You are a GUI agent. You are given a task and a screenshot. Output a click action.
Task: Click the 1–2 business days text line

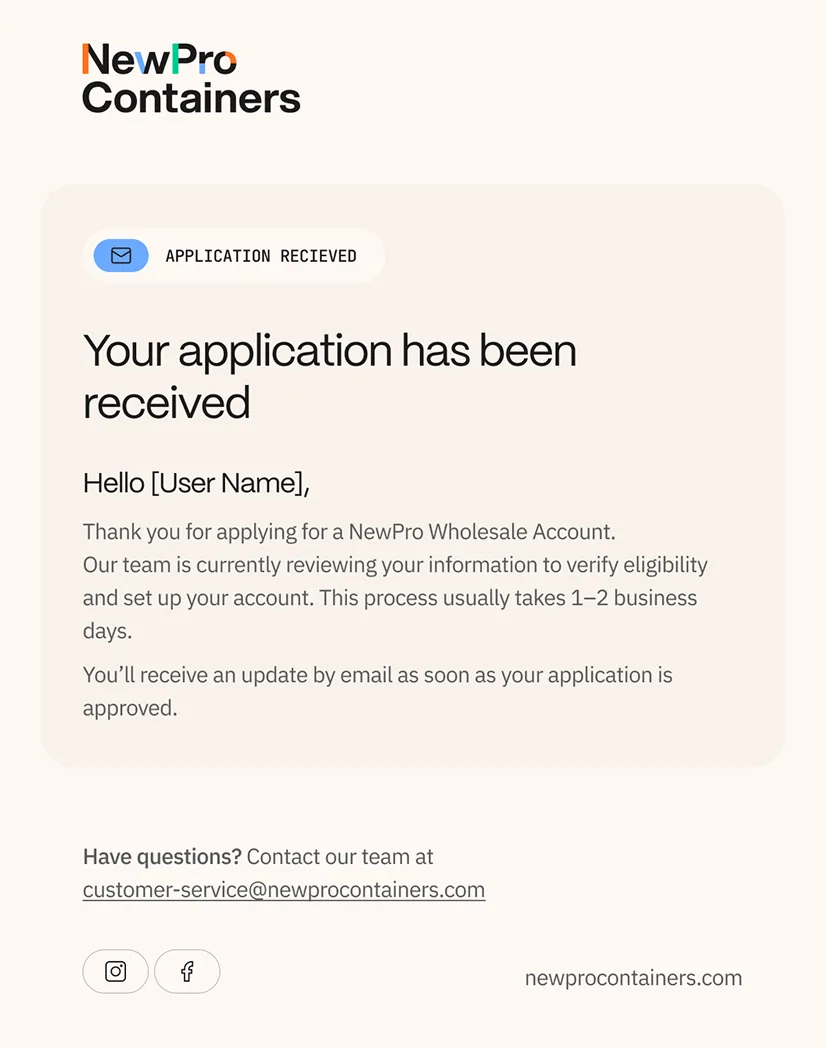[x=390, y=598]
